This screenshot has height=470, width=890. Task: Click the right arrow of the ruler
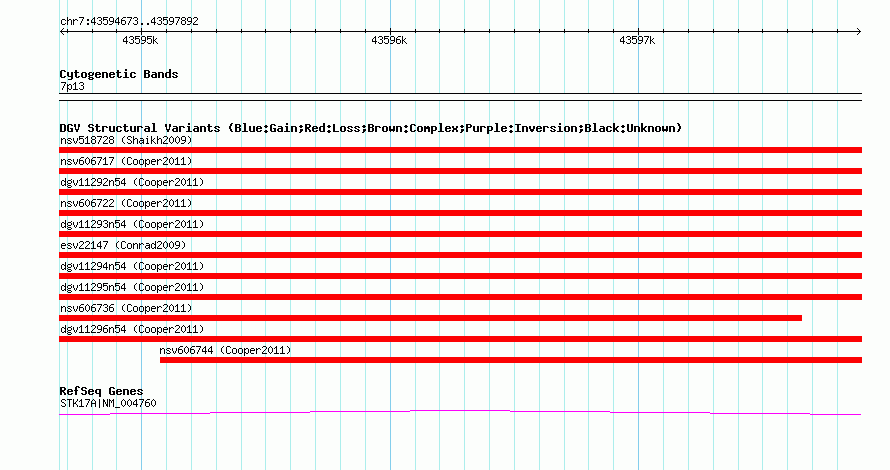click(858, 32)
